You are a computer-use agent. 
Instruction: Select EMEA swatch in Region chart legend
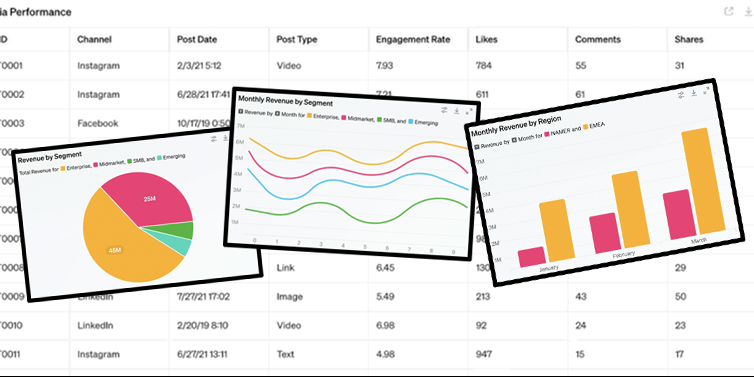pyautogui.click(x=585, y=127)
